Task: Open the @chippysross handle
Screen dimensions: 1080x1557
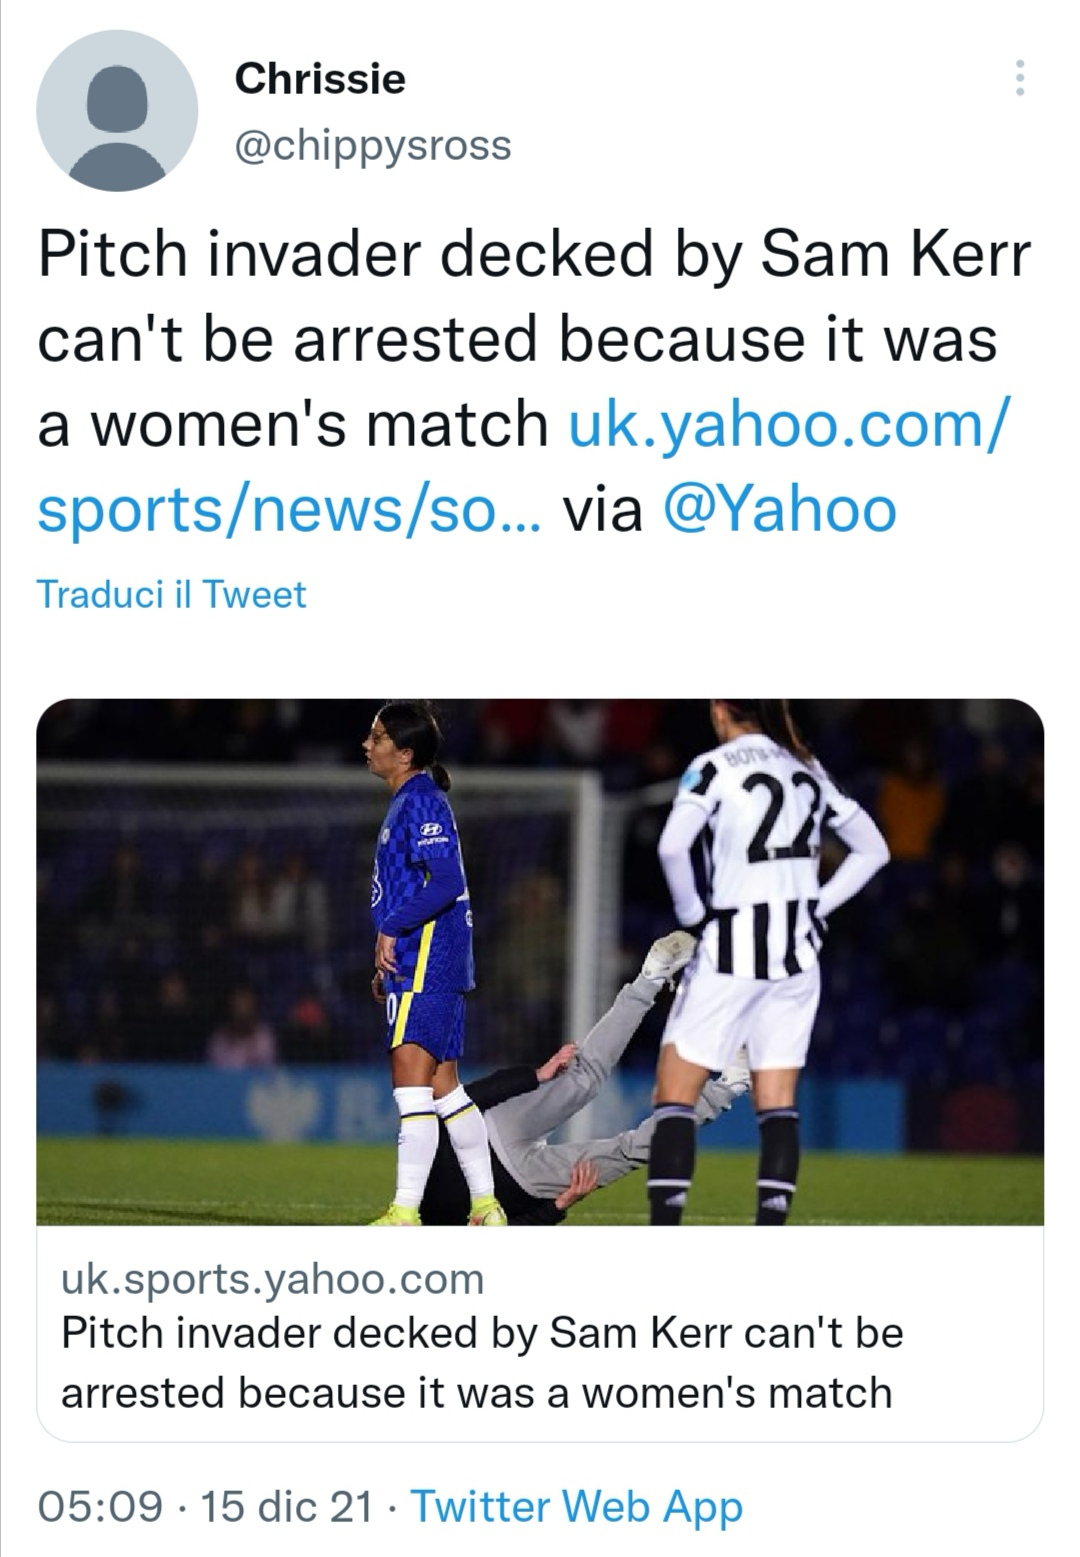Action: pyautogui.click(x=373, y=145)
